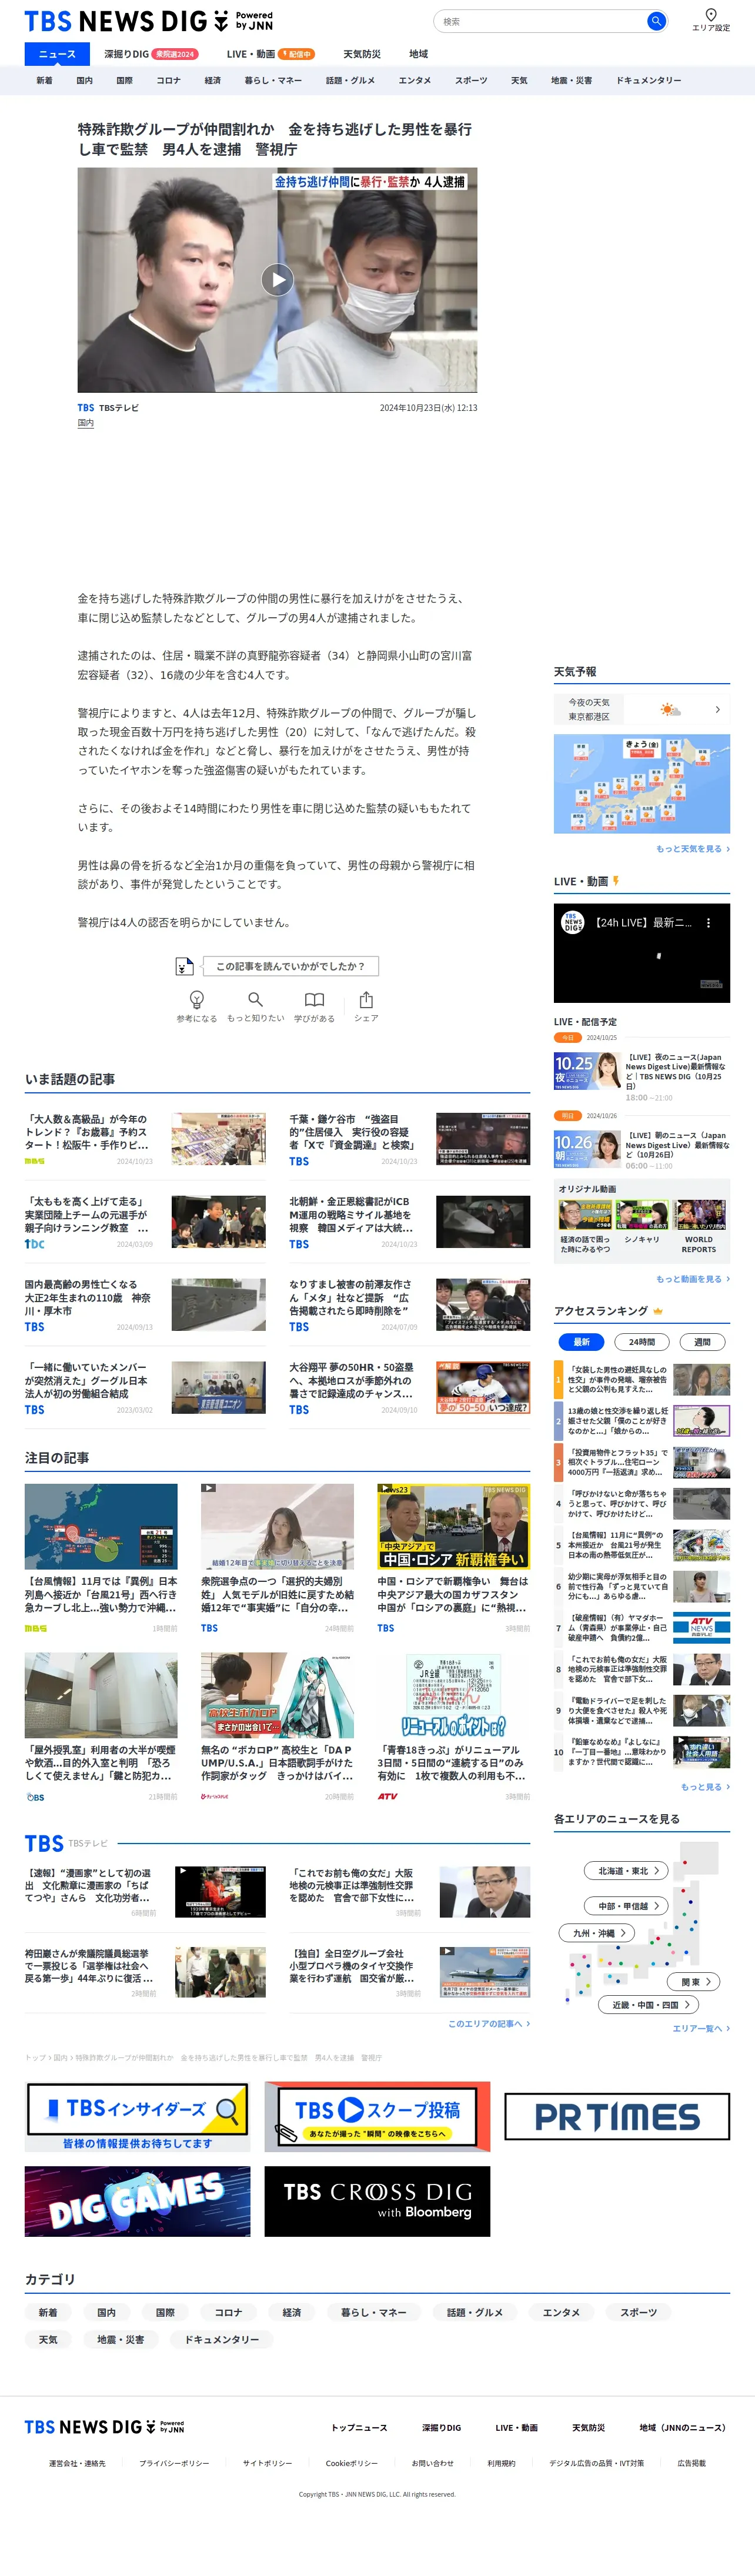Open the プライバシーポリシー footer link
This screenshot has height=2576, width=755.
[174, 2463]
